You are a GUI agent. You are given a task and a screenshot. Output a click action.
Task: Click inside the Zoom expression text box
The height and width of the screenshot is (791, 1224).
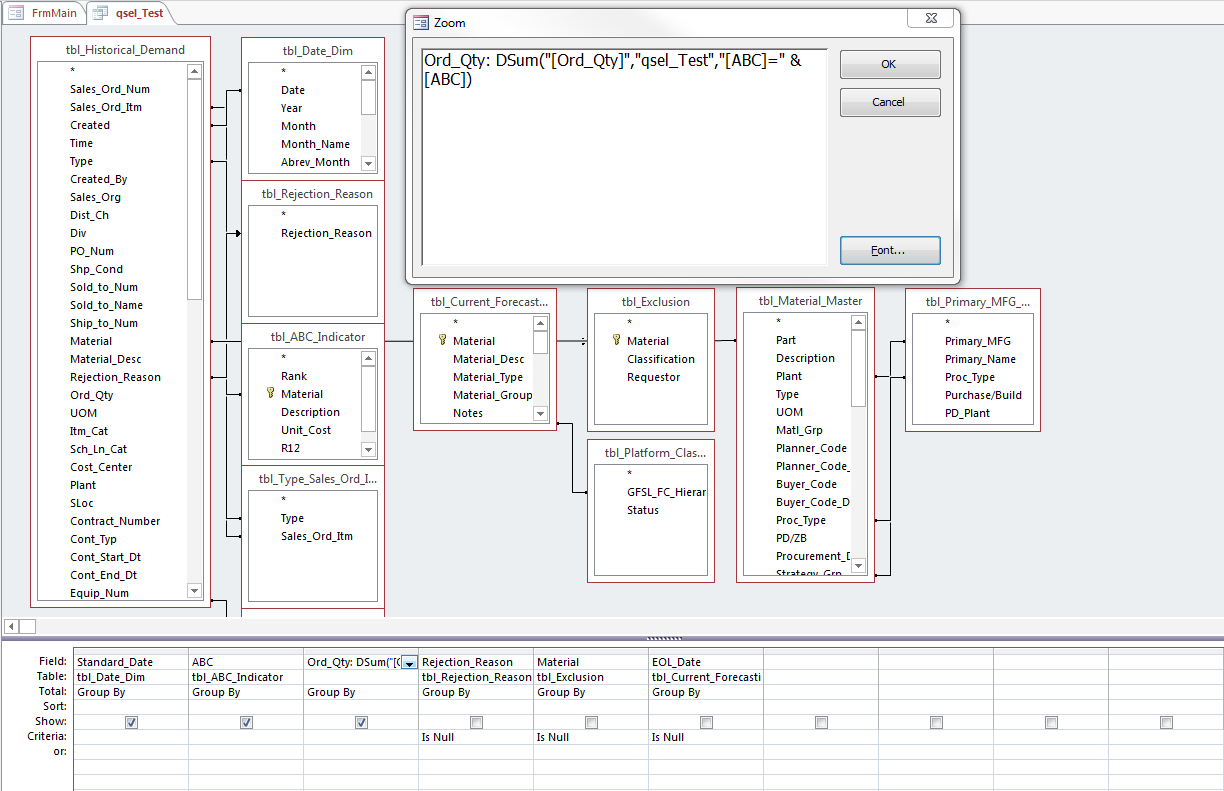(x=624, y=157)
